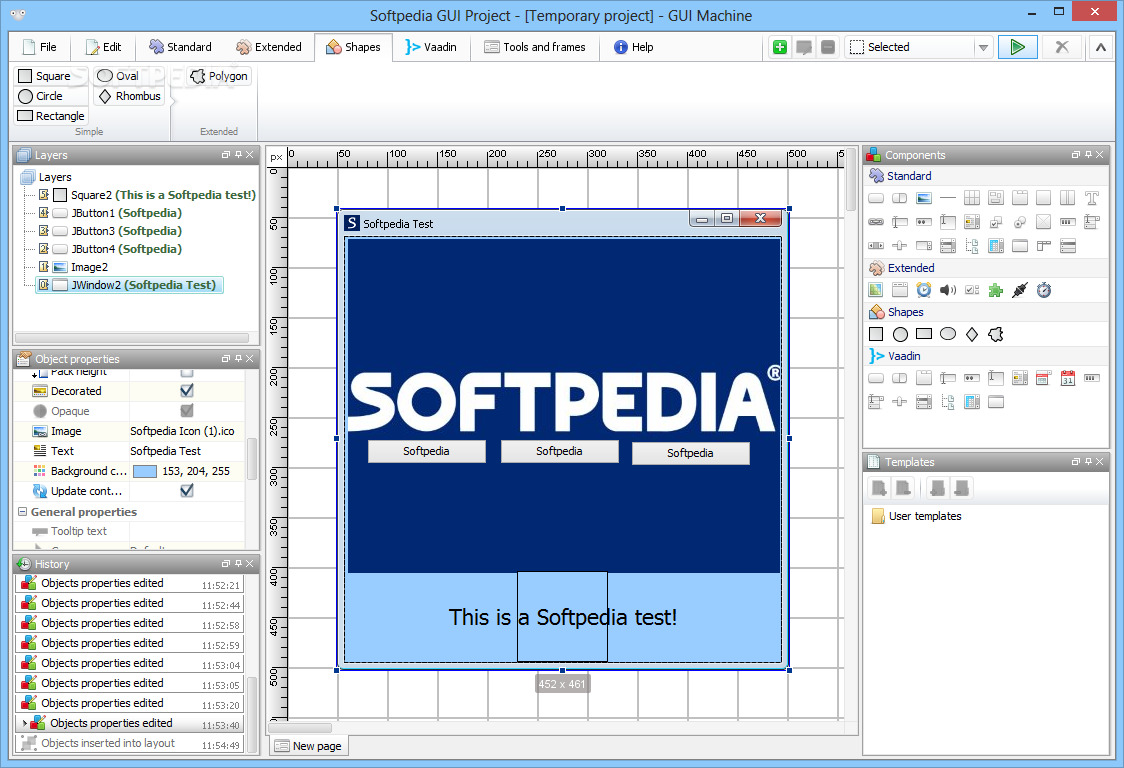Click the Text property value Softpedia Test
The width and height of the screenshot is (1124, 768).
[166, 451]
